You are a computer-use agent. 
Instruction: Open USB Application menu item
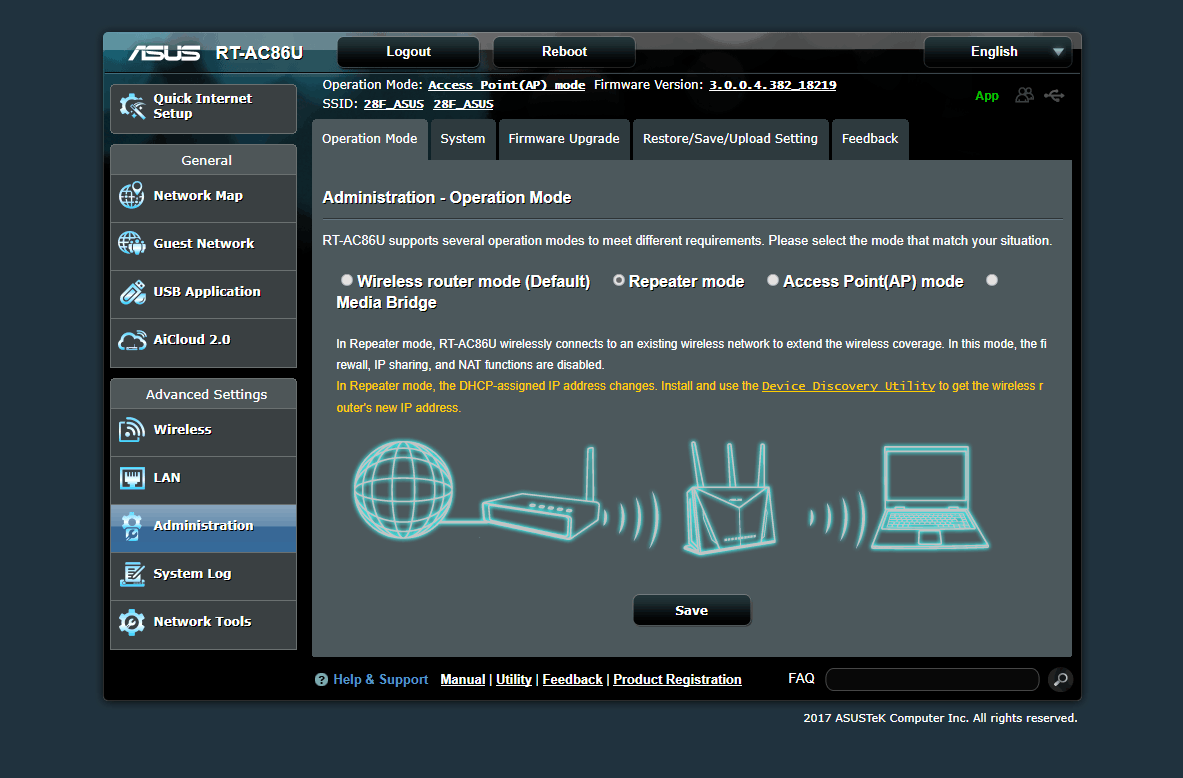click(203, 293)
